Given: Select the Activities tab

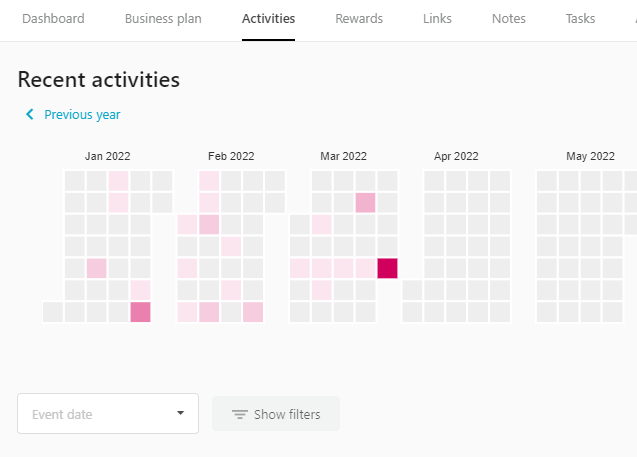Looking at the screenshot, I should tap(268, 19).
